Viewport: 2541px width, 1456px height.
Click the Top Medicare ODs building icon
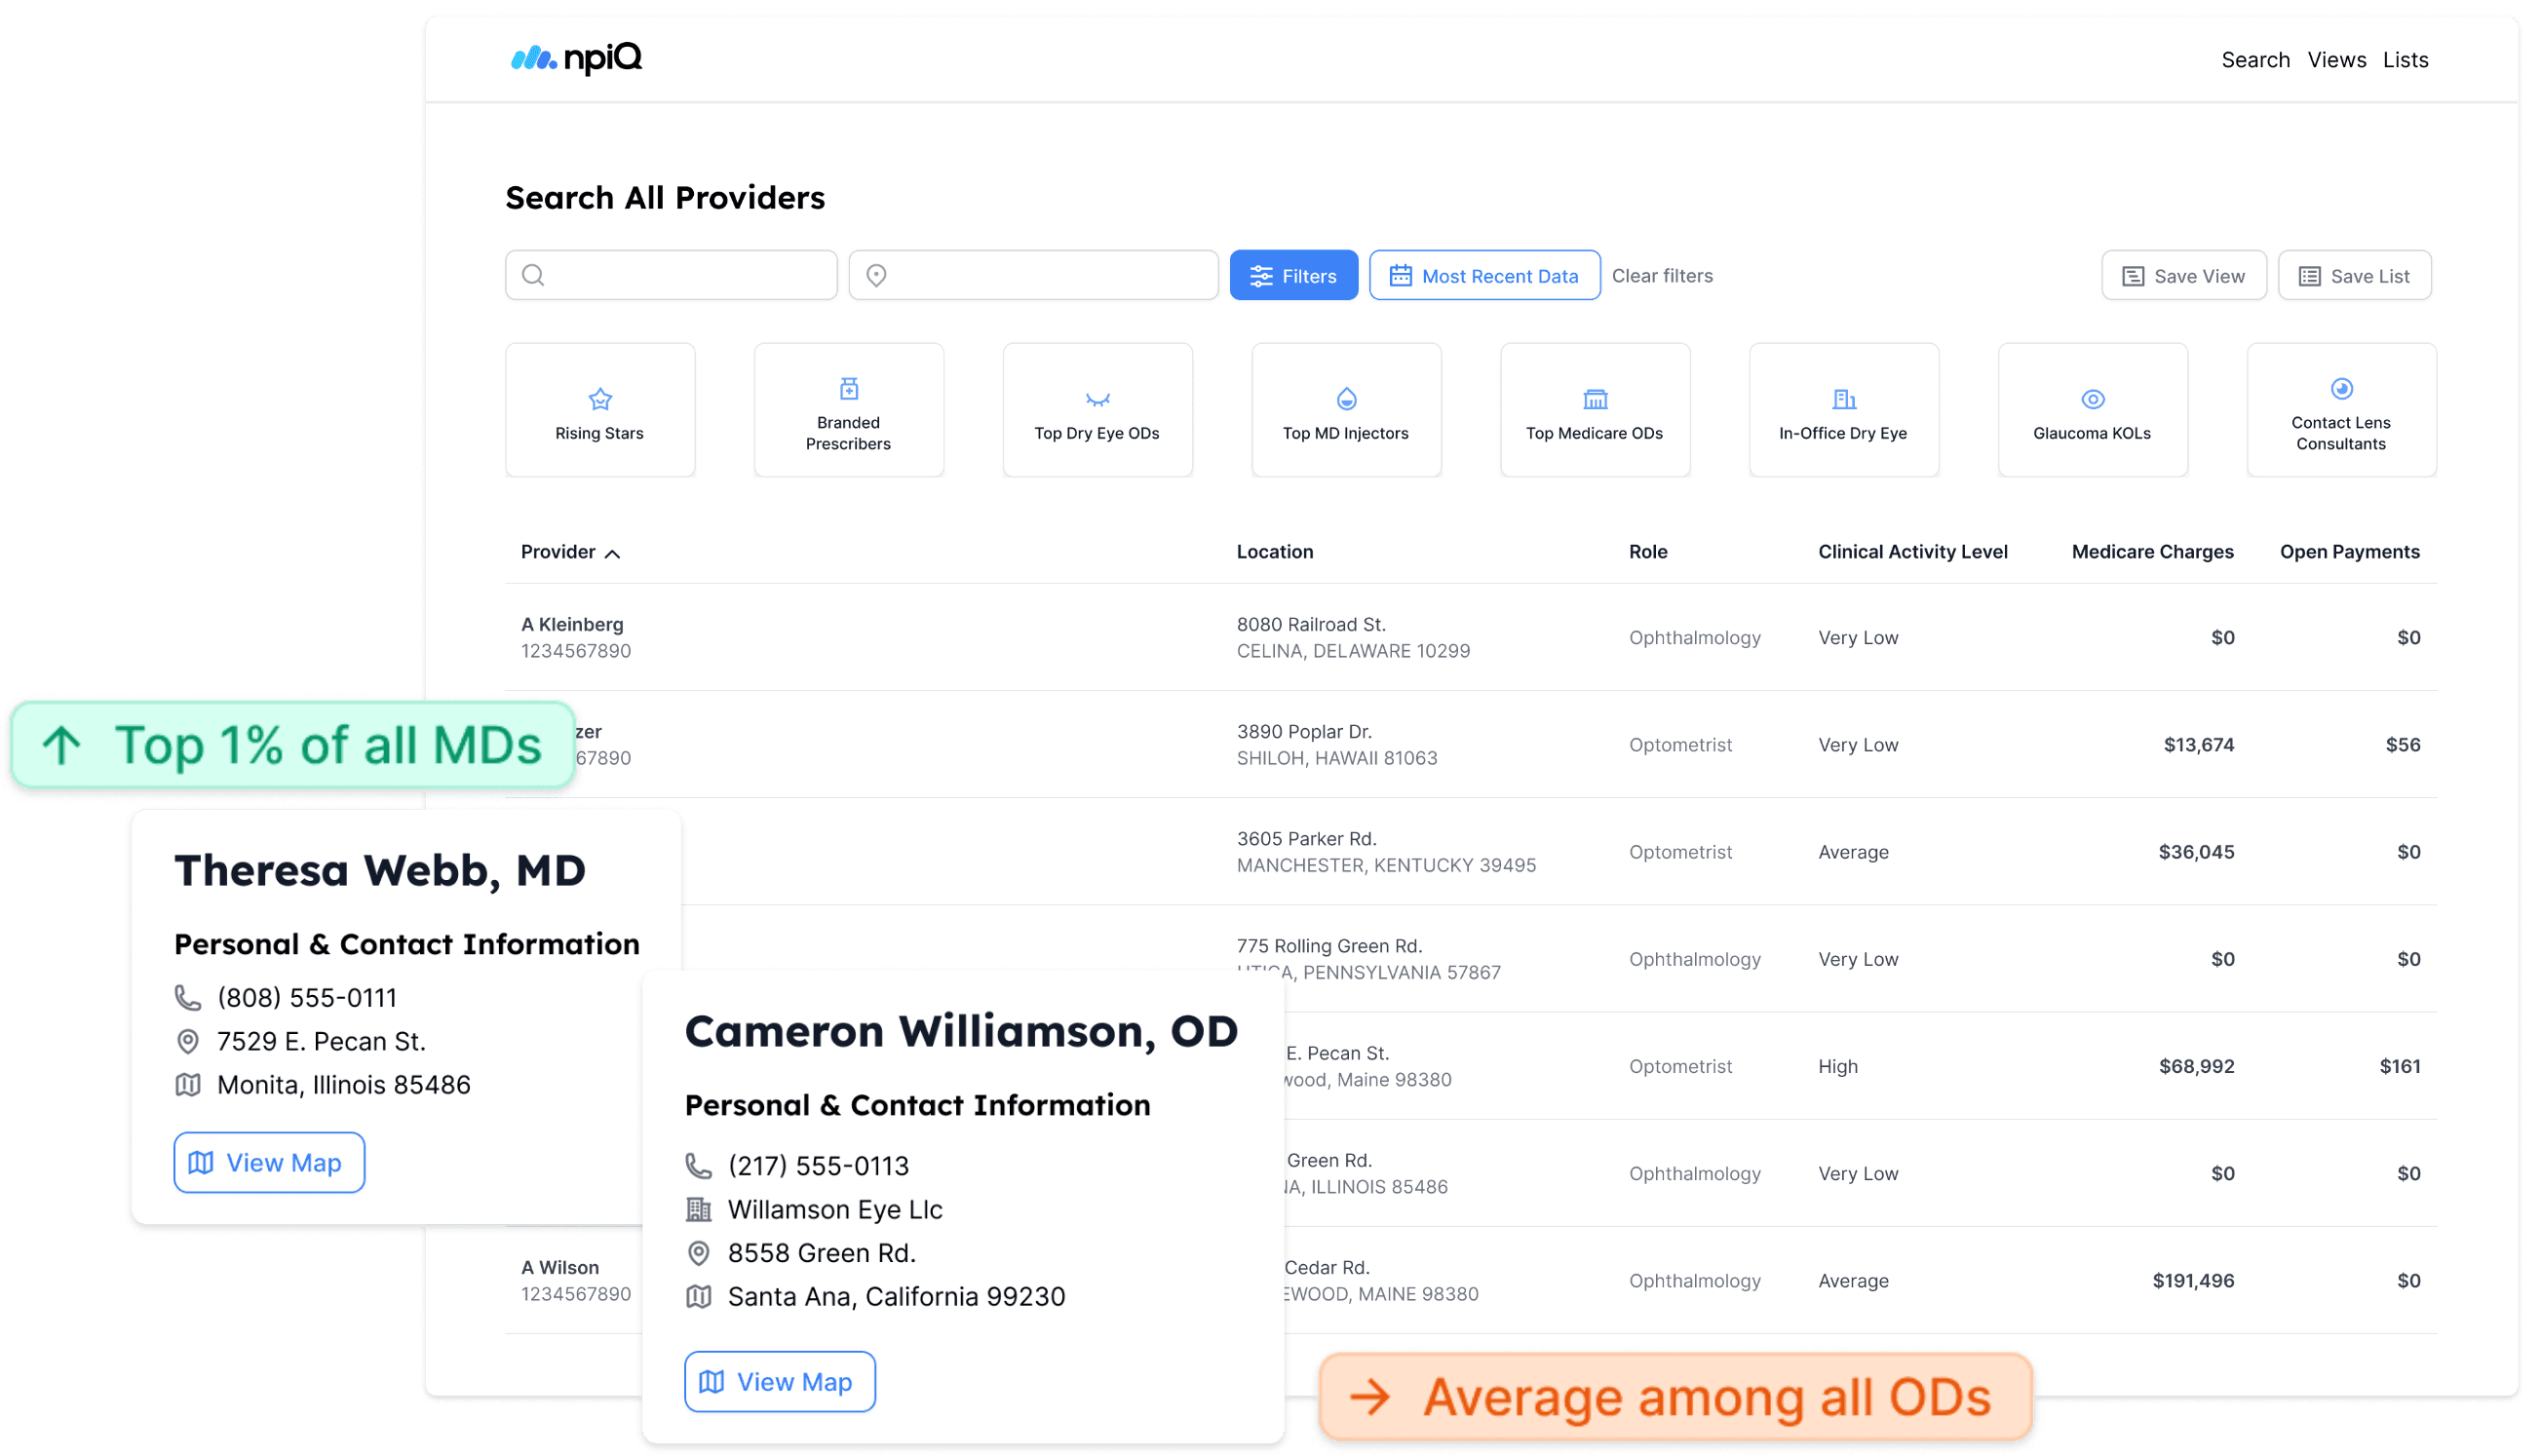(x=1595, y=399)
